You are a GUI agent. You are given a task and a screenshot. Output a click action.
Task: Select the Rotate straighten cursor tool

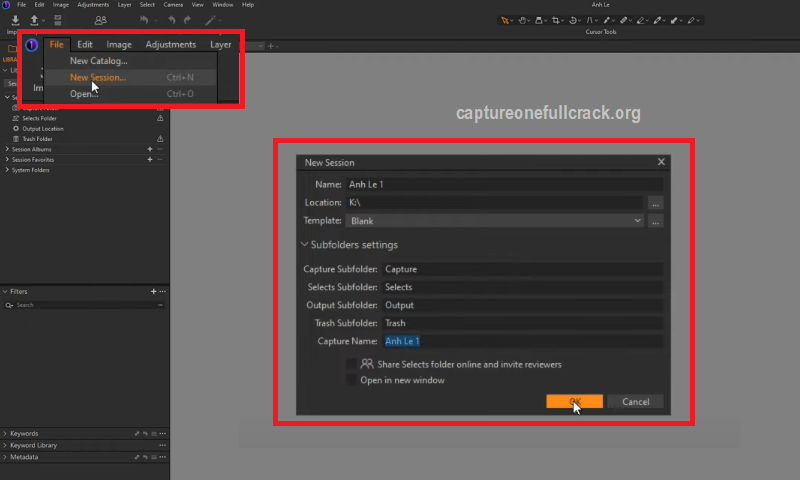click(573, 20)
